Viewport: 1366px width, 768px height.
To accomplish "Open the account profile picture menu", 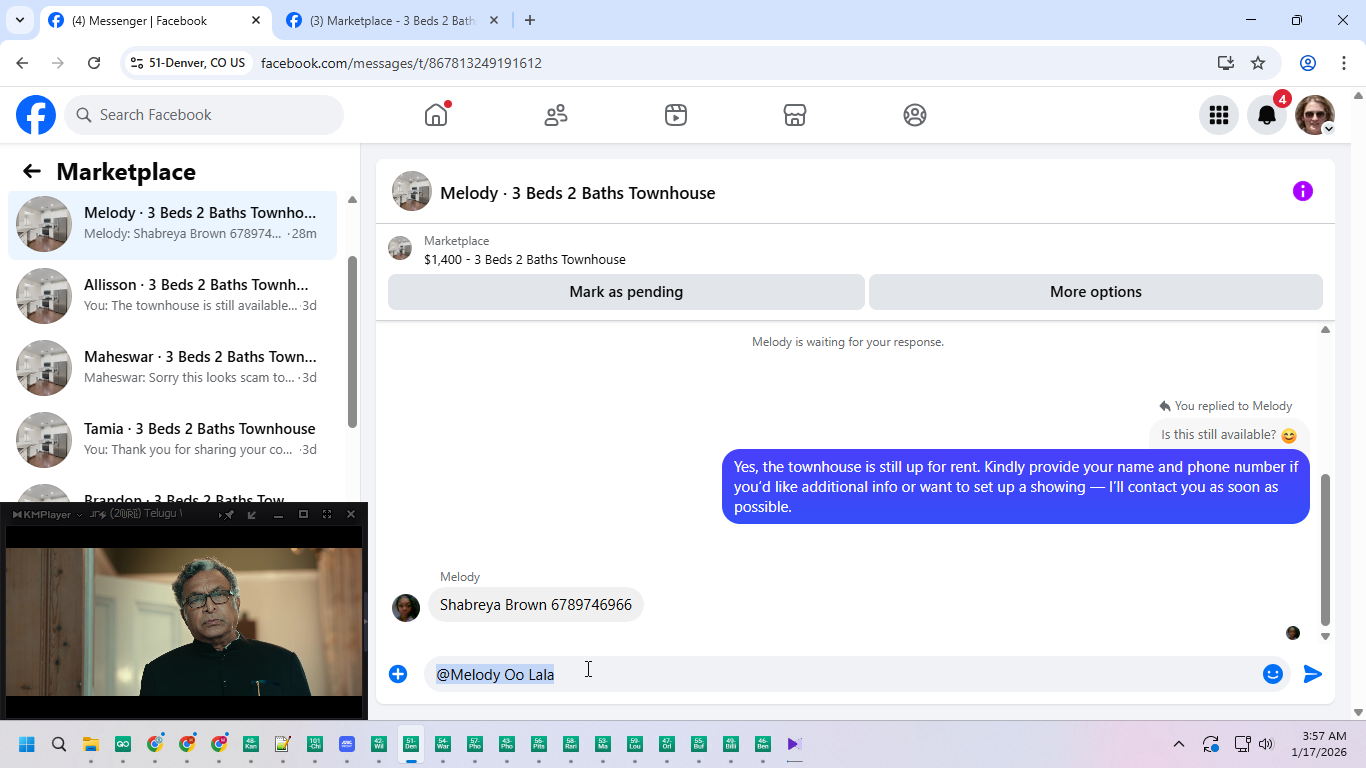I will 1314,115.
